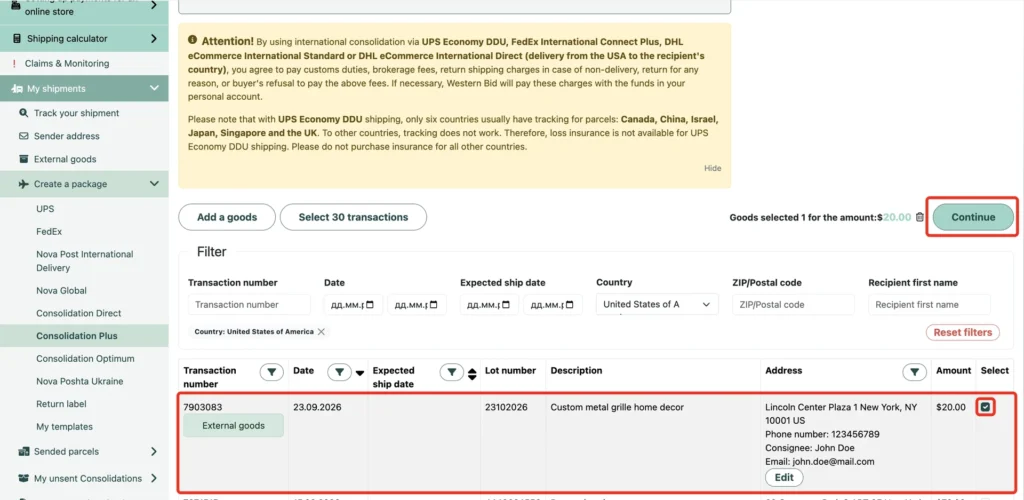
Task: Click description 'Custom metal grille home decor'
Action: pyautogui.click(x=617, y=407)
